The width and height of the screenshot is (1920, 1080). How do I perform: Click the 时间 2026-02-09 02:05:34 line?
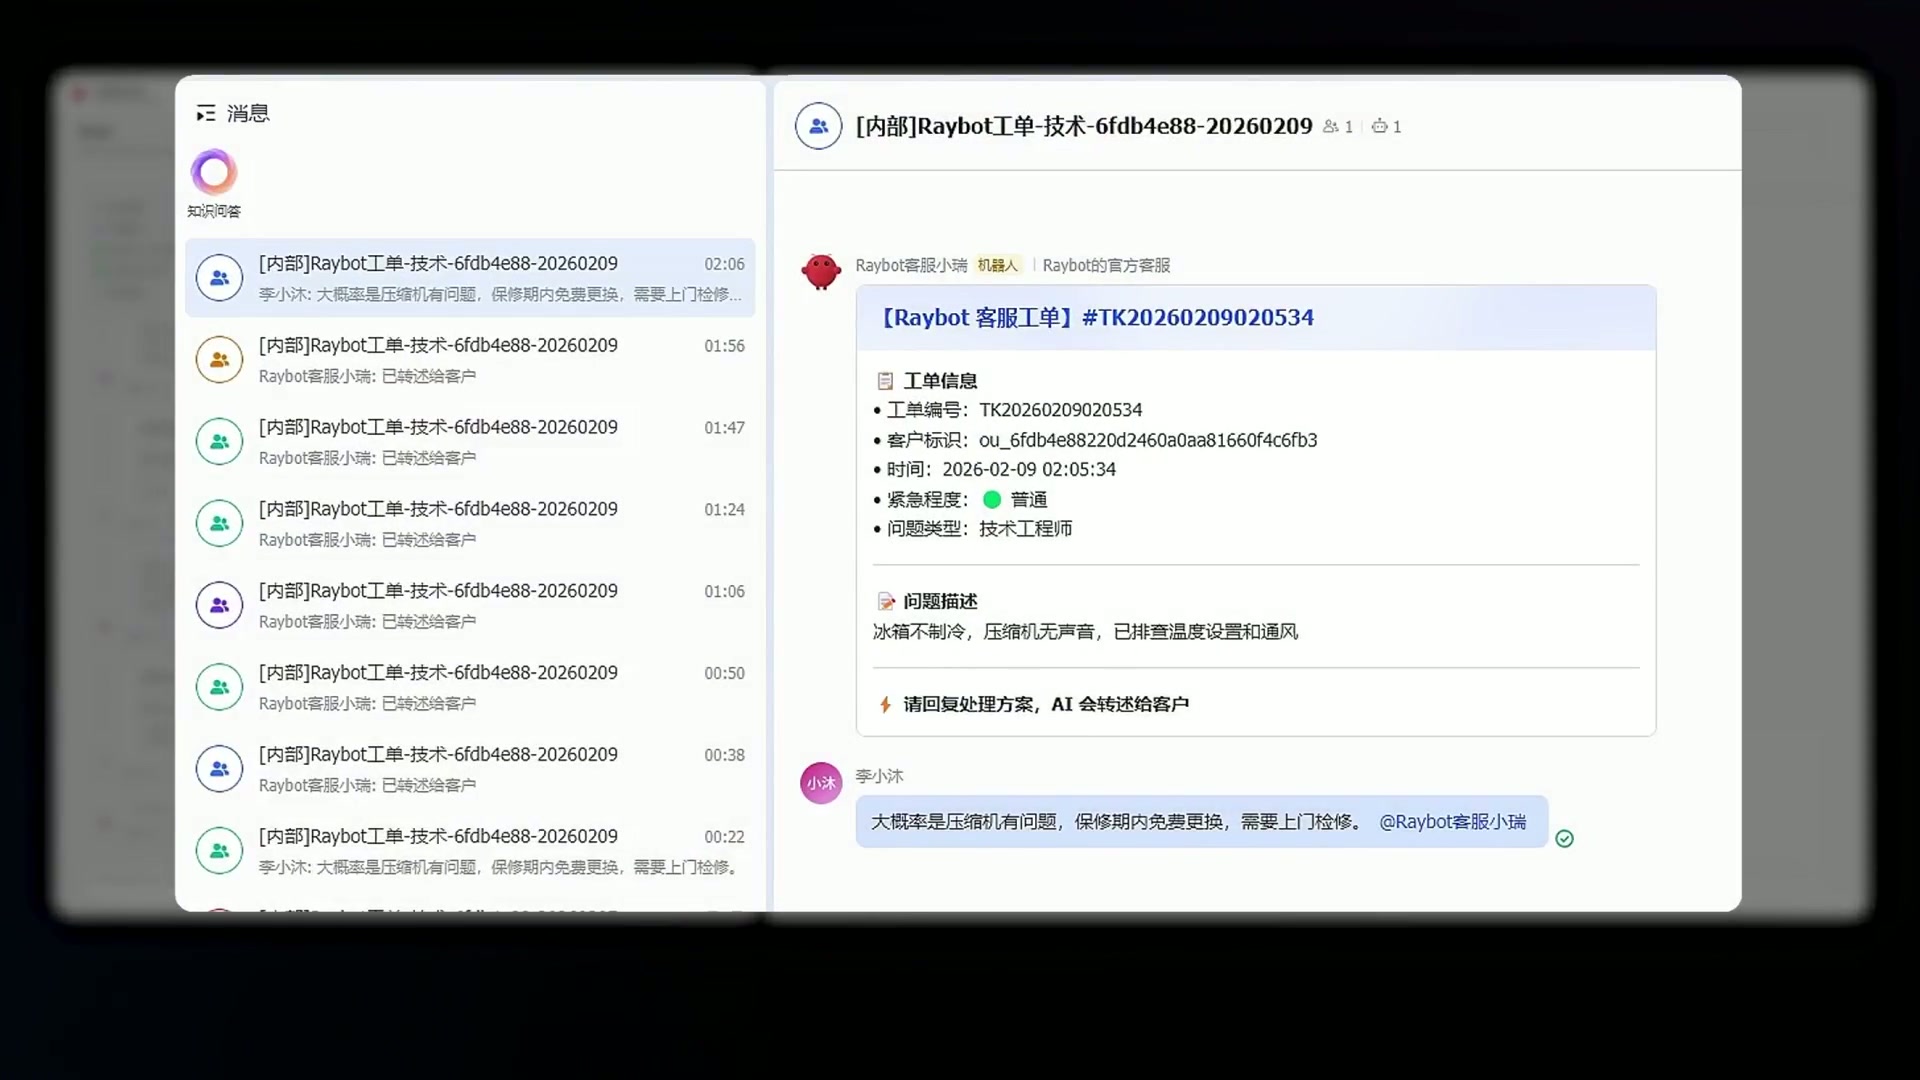995,469
